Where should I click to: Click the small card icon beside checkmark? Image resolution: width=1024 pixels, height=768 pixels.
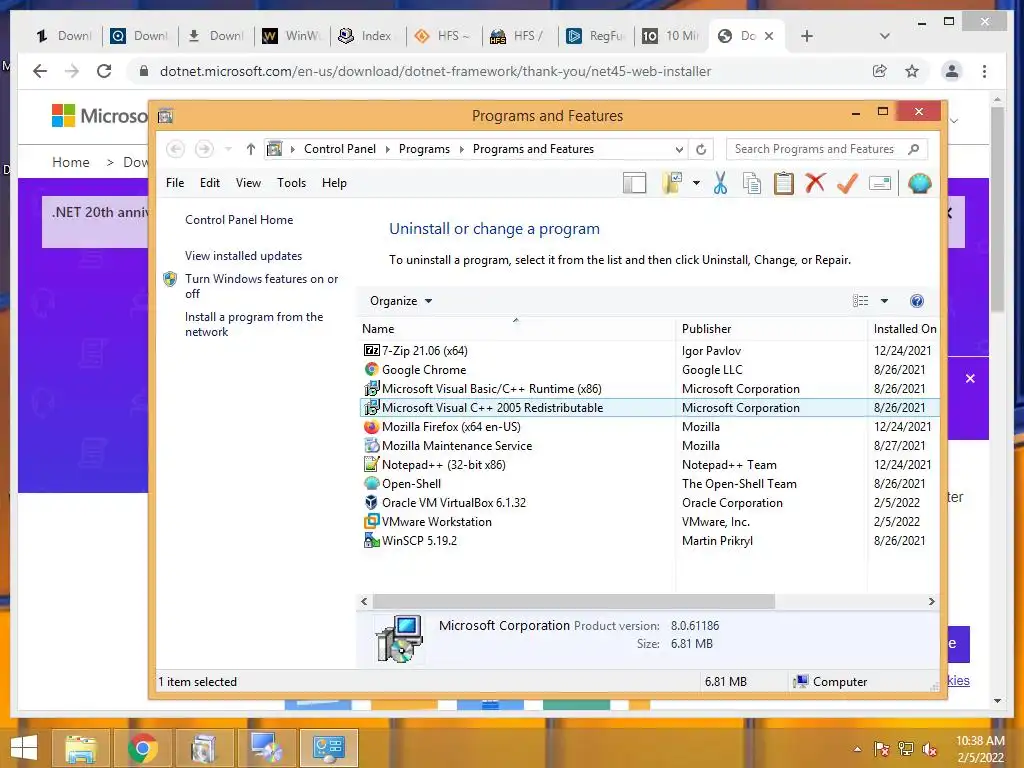[x=880, y=184]
